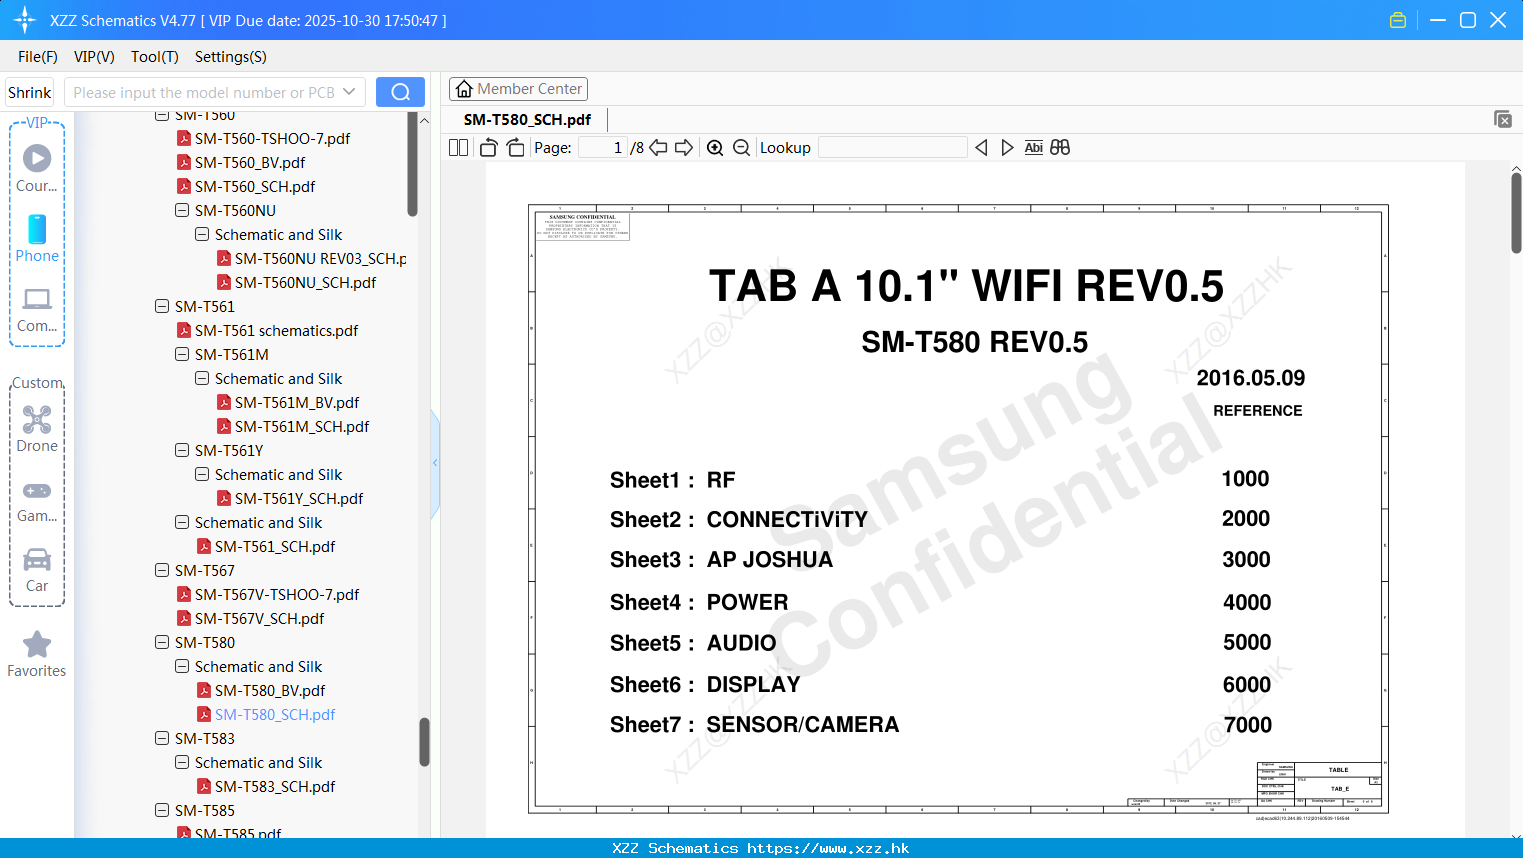Rotate page counterclockwise icon
Screen dimensions: 1523x858
tap(488, 147)
